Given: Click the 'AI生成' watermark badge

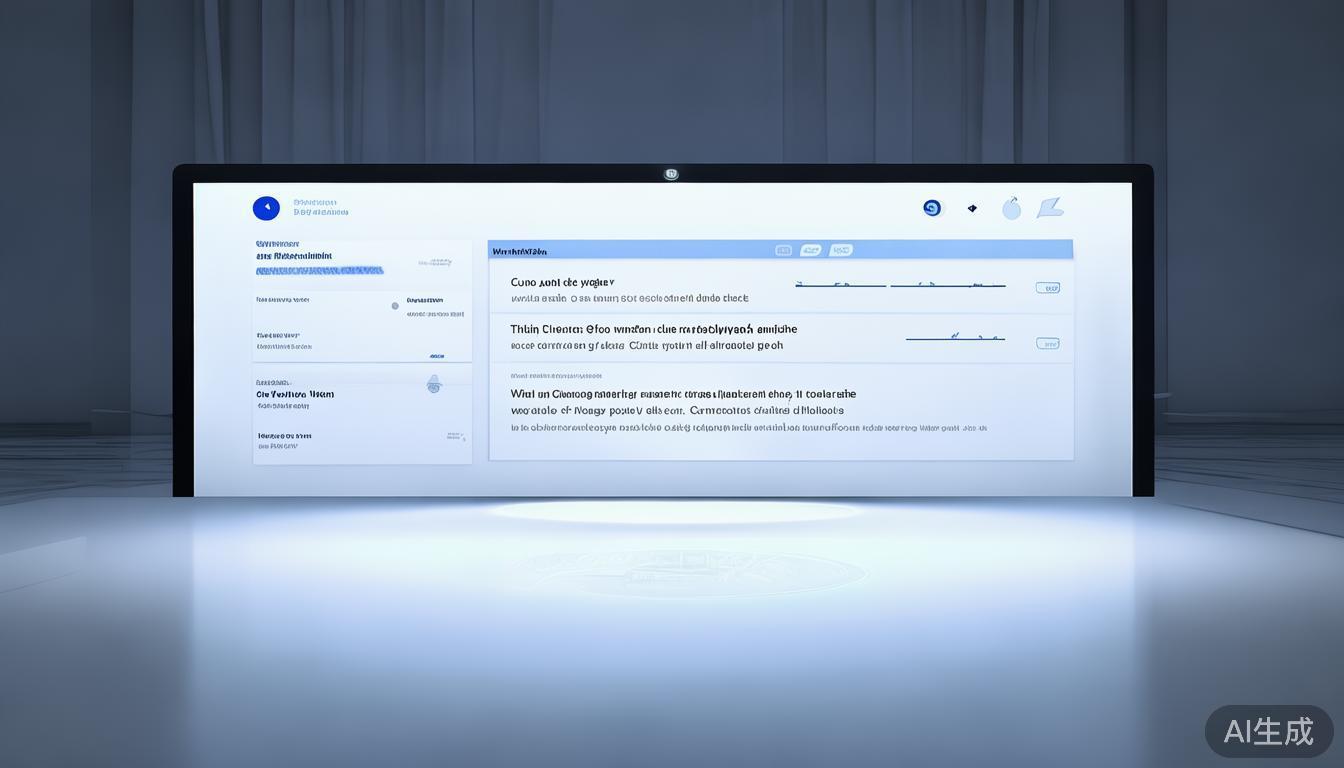Looking at the screenshot, I should pos(1268,731).
